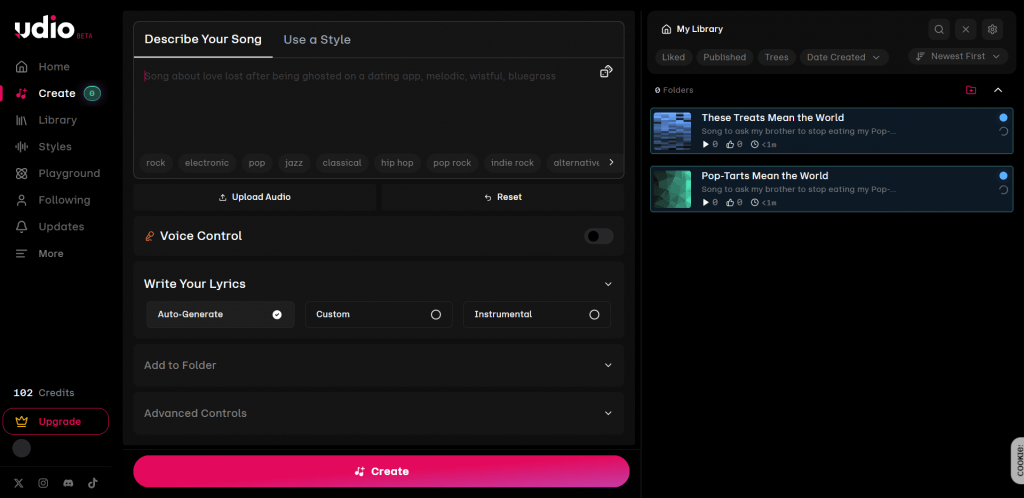Expand the Advanced Controls section

(379, 414)
